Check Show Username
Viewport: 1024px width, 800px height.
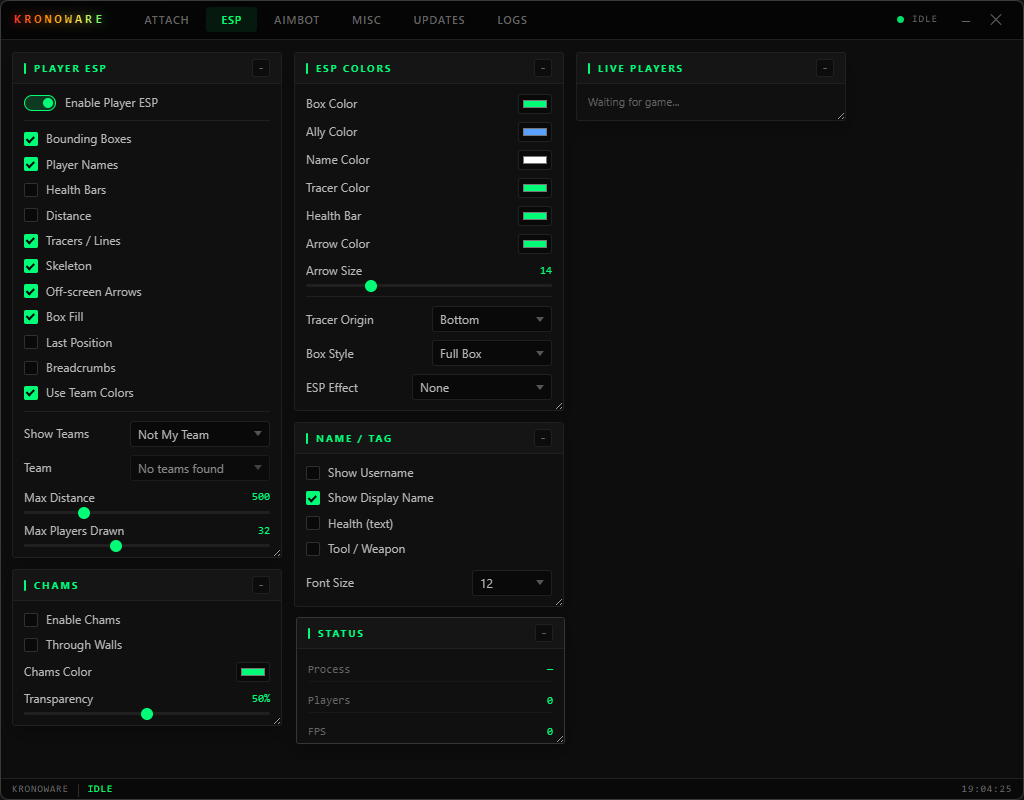click(x=313, y=473)
